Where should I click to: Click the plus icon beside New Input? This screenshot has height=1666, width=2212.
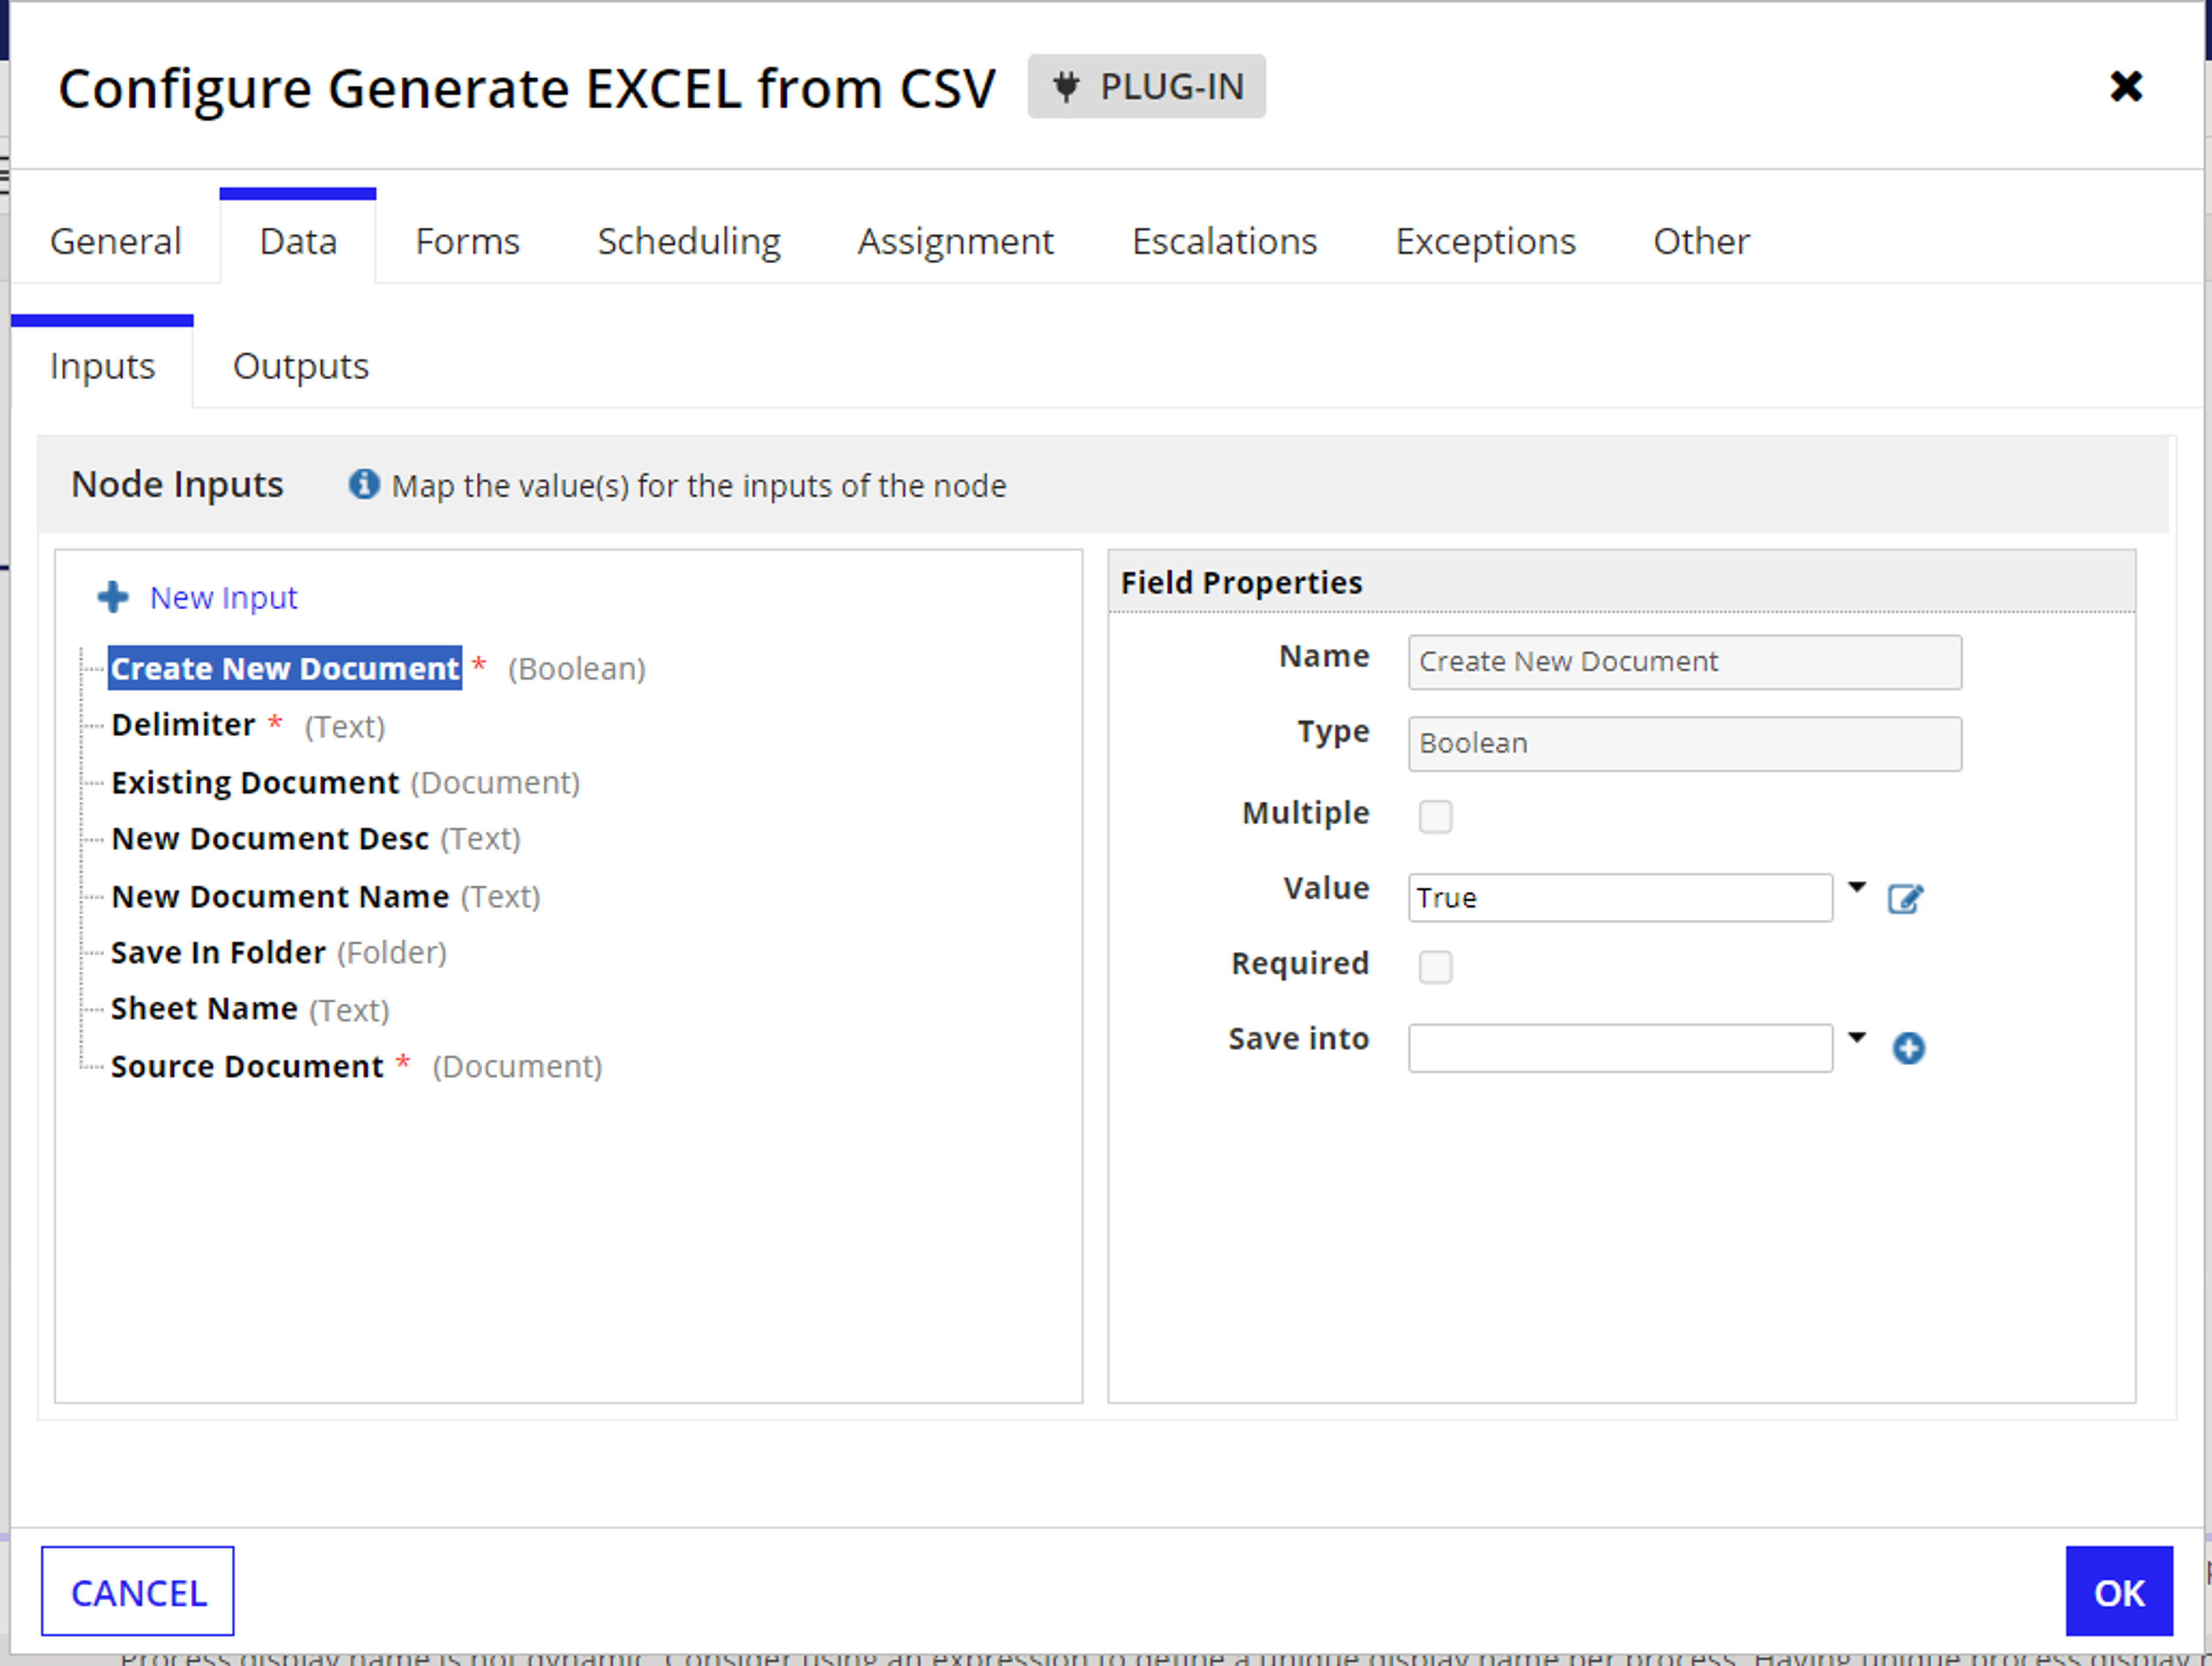tap(113, 597)
